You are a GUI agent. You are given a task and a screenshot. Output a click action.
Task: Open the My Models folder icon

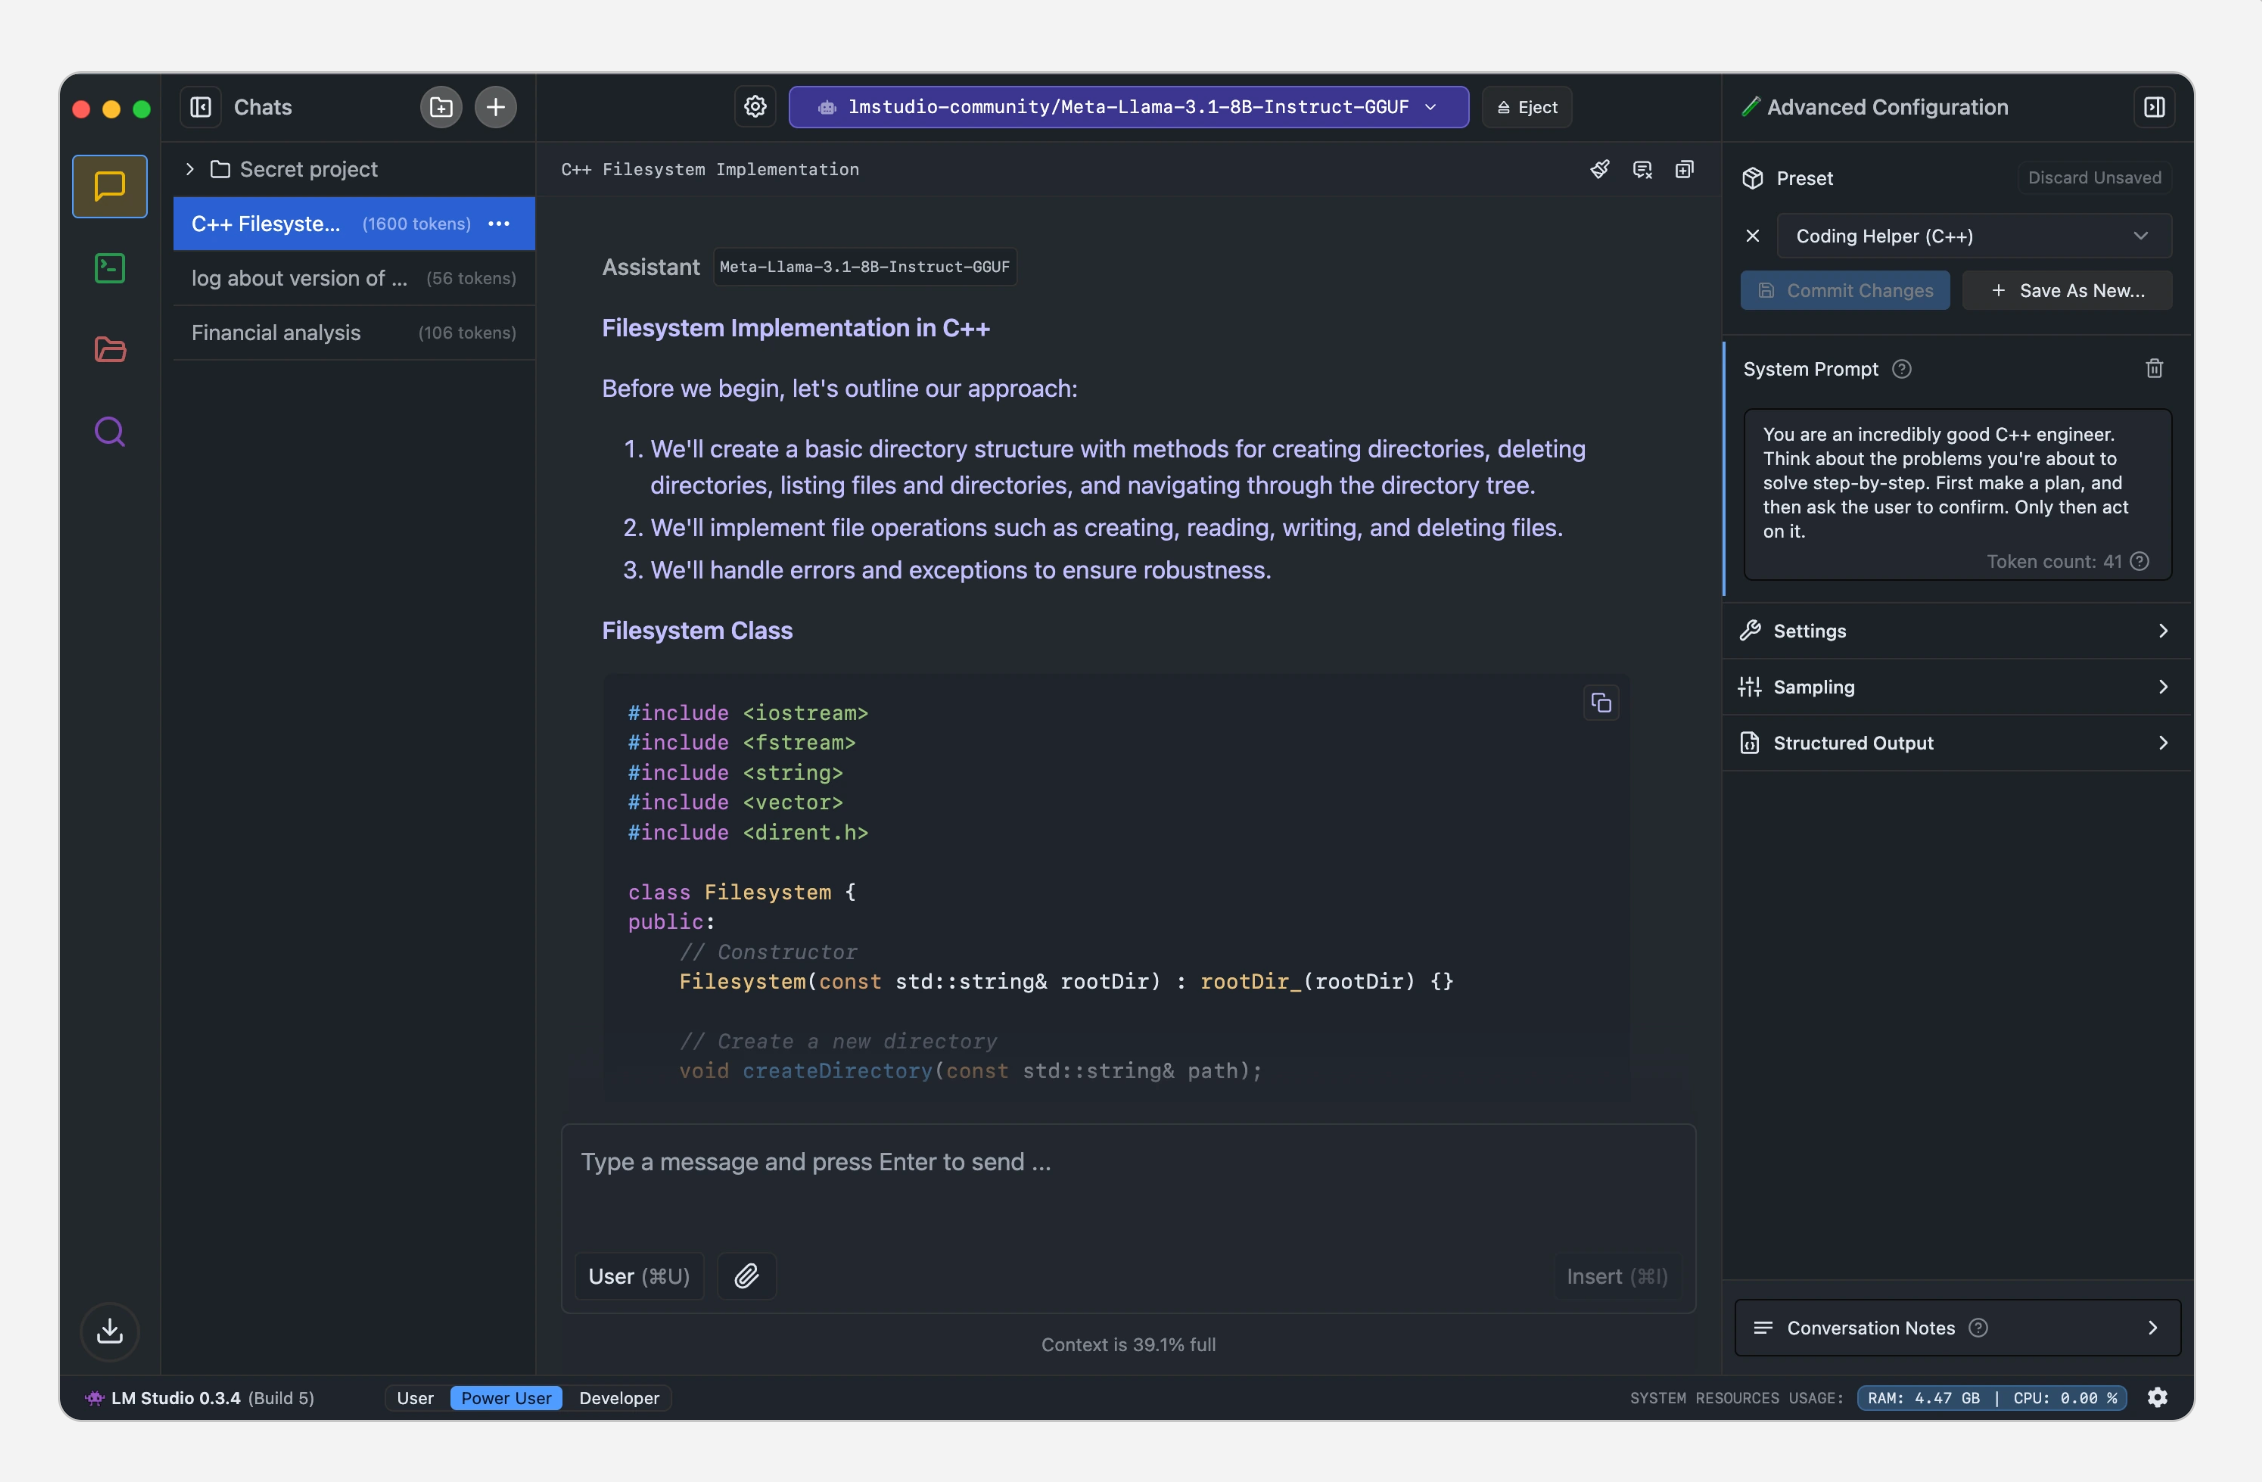110,350
